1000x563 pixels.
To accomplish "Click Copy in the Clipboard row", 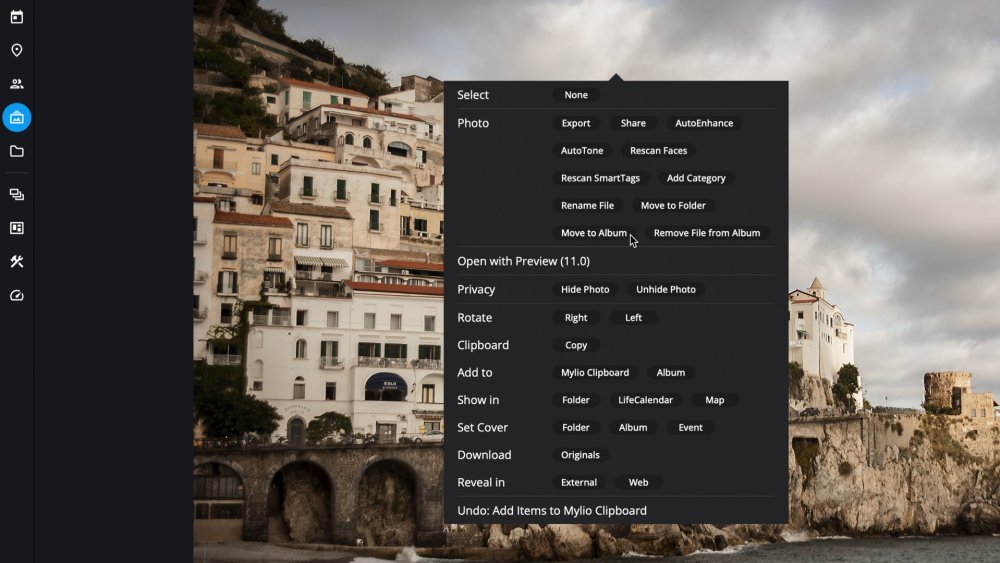I will click(576, 345).
